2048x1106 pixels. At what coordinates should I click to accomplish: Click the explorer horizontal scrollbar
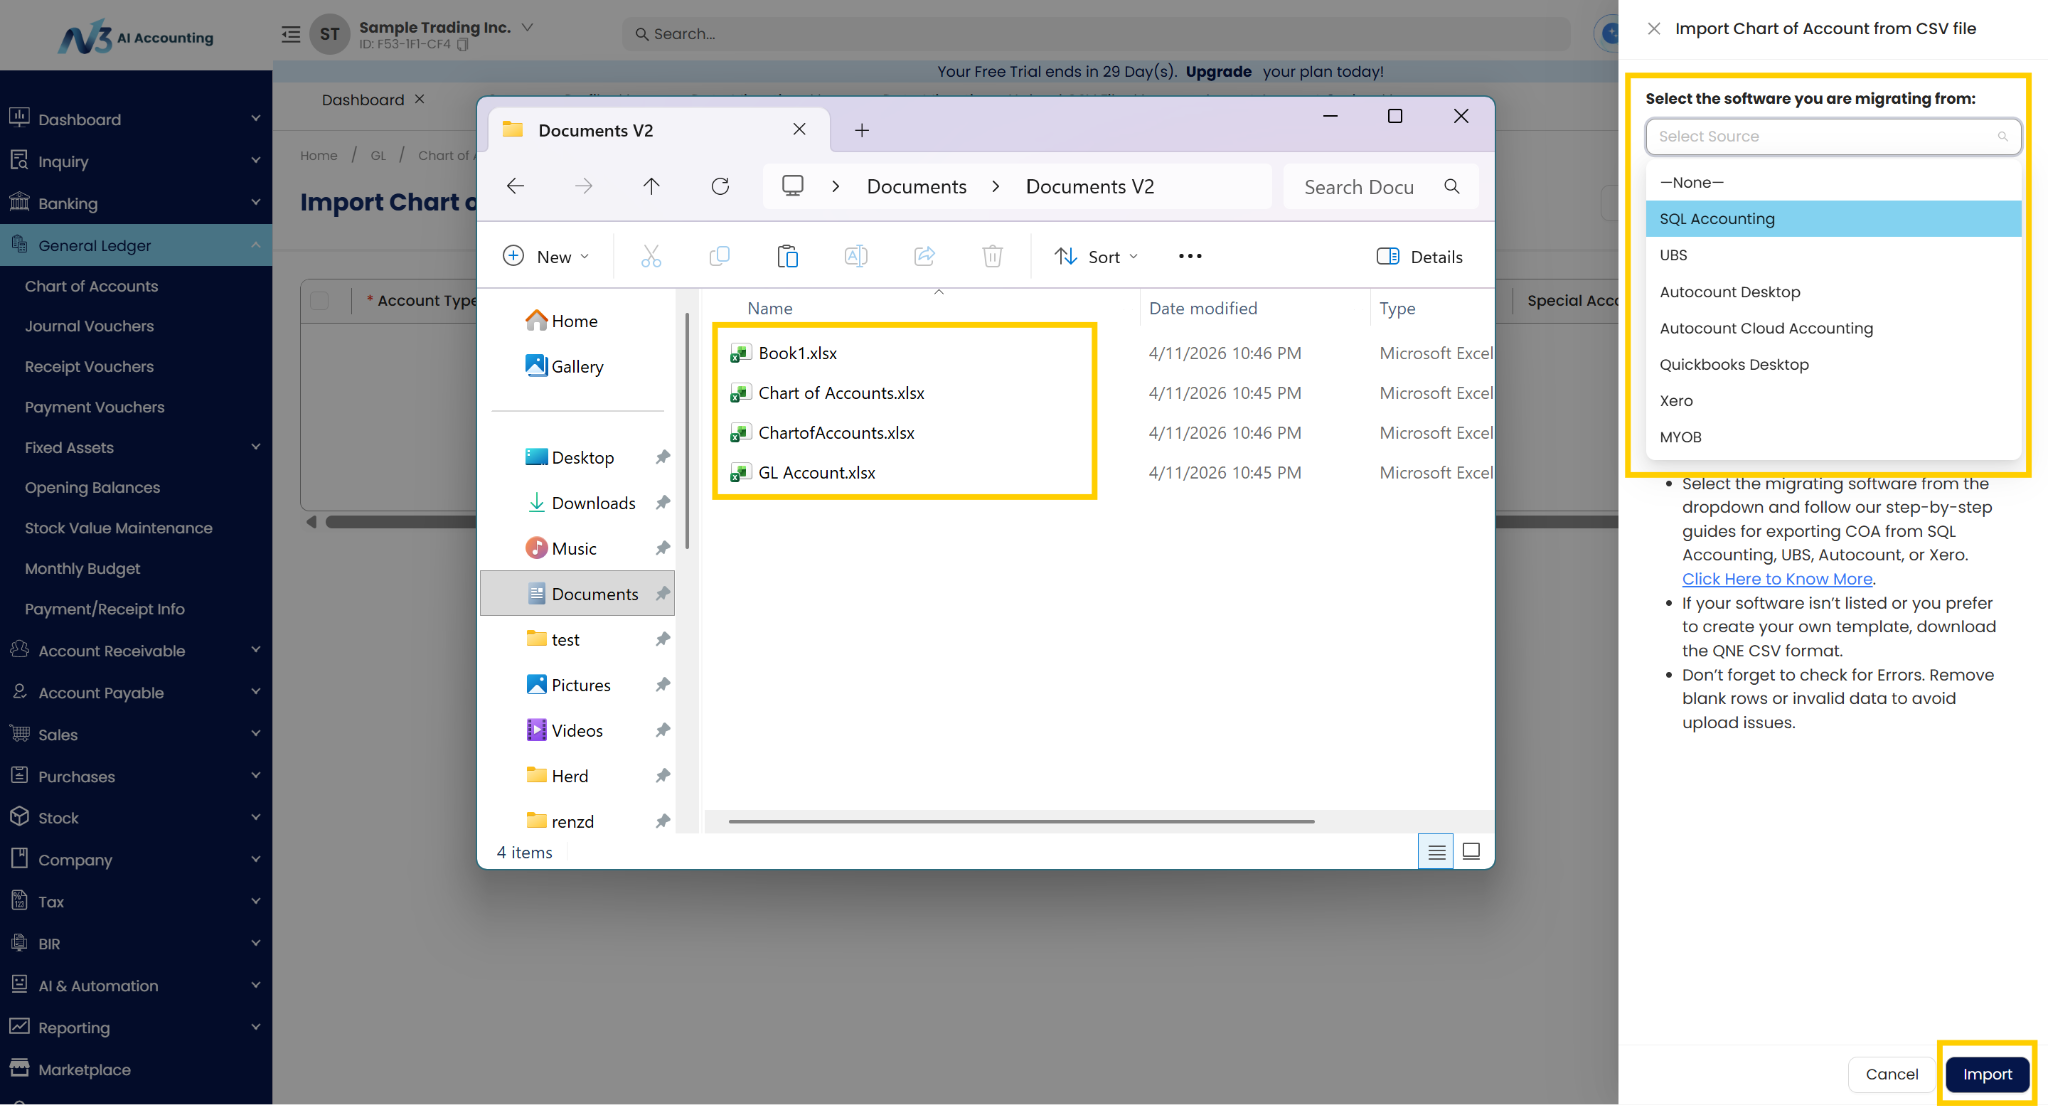point(1021,821)
